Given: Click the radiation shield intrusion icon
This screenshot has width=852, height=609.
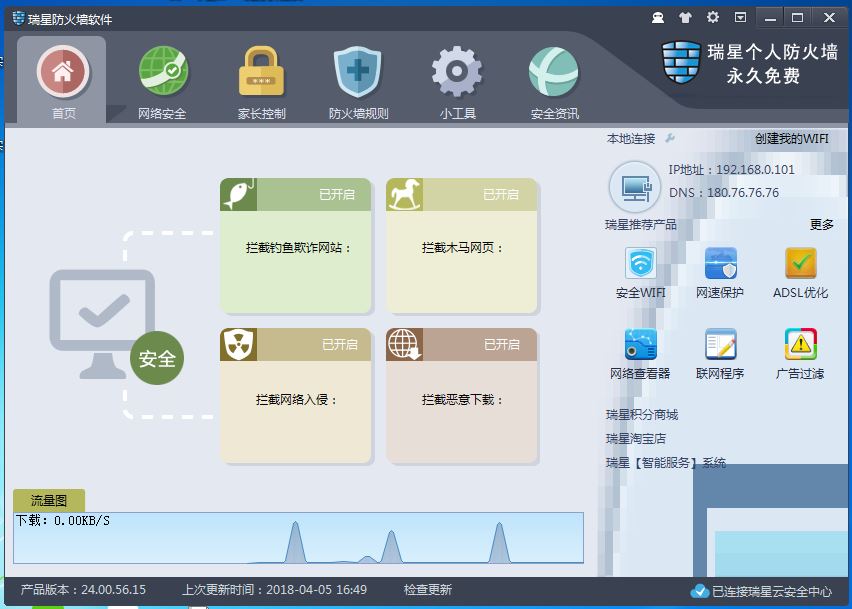Looking at the screenshot, I should click(239, 344).
